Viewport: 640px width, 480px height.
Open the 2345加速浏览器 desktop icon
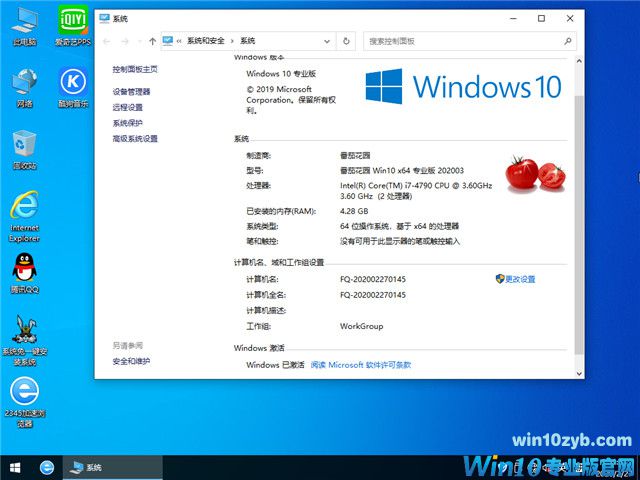pos(24,402)
